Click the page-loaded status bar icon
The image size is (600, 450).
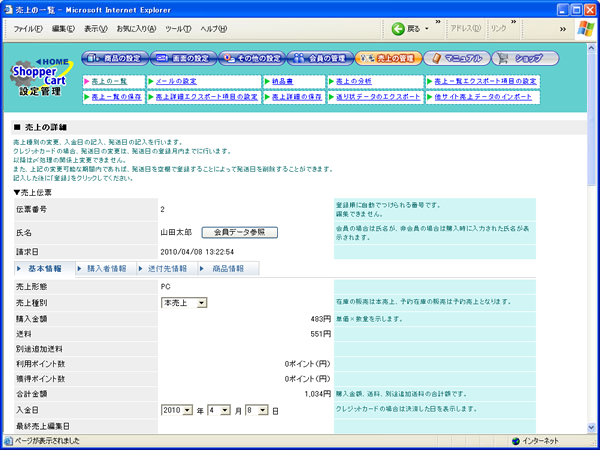pyautogui.click(x=8, y=441)
